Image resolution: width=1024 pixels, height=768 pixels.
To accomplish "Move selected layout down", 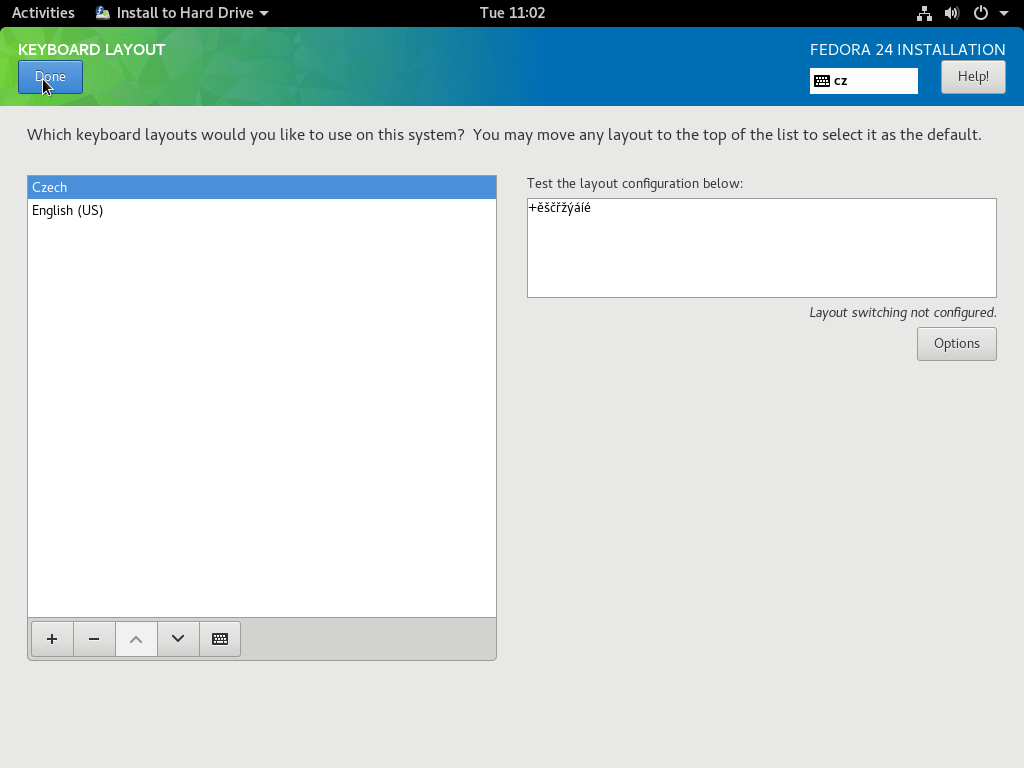I will pyautogui.click(x=178, y=639).
